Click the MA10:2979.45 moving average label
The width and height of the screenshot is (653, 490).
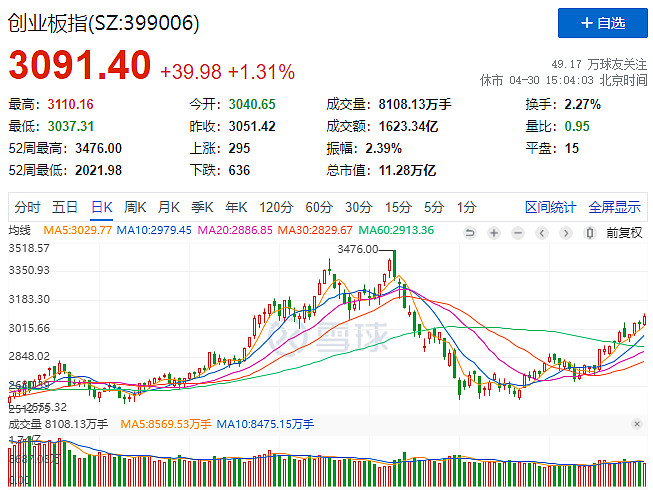pos(154,230)
